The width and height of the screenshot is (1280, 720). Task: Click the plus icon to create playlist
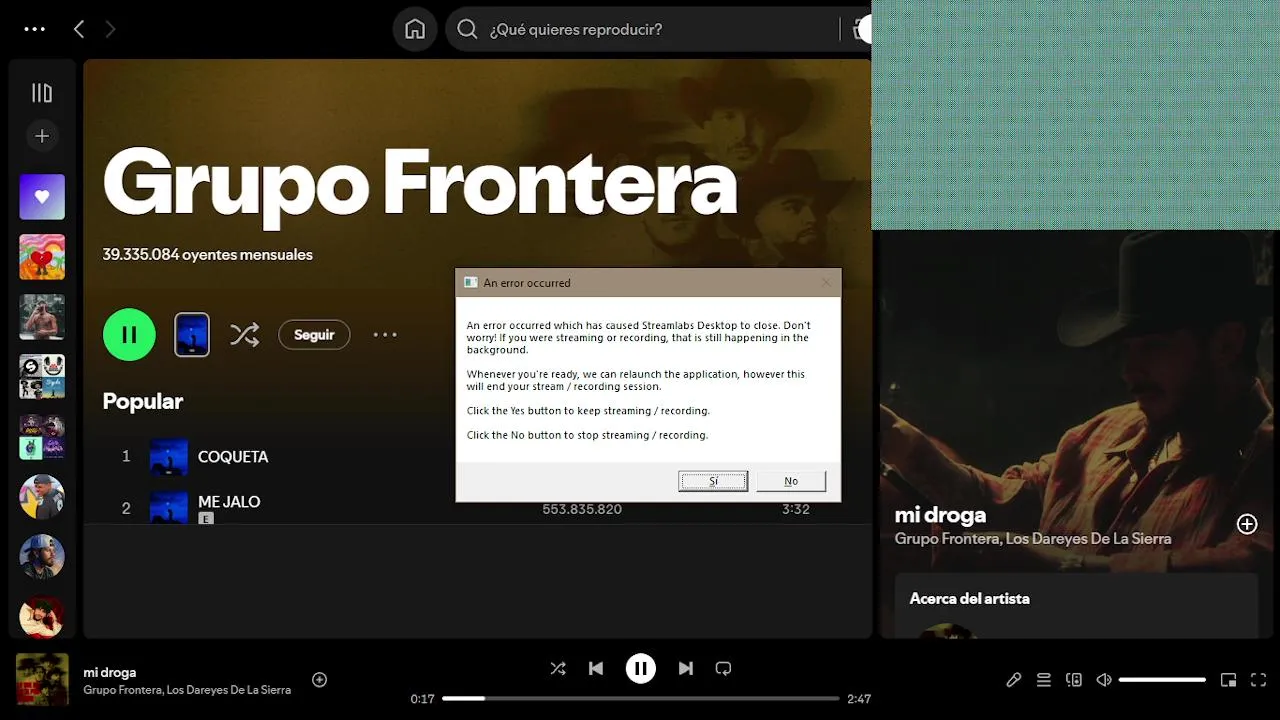pos(42,136)
